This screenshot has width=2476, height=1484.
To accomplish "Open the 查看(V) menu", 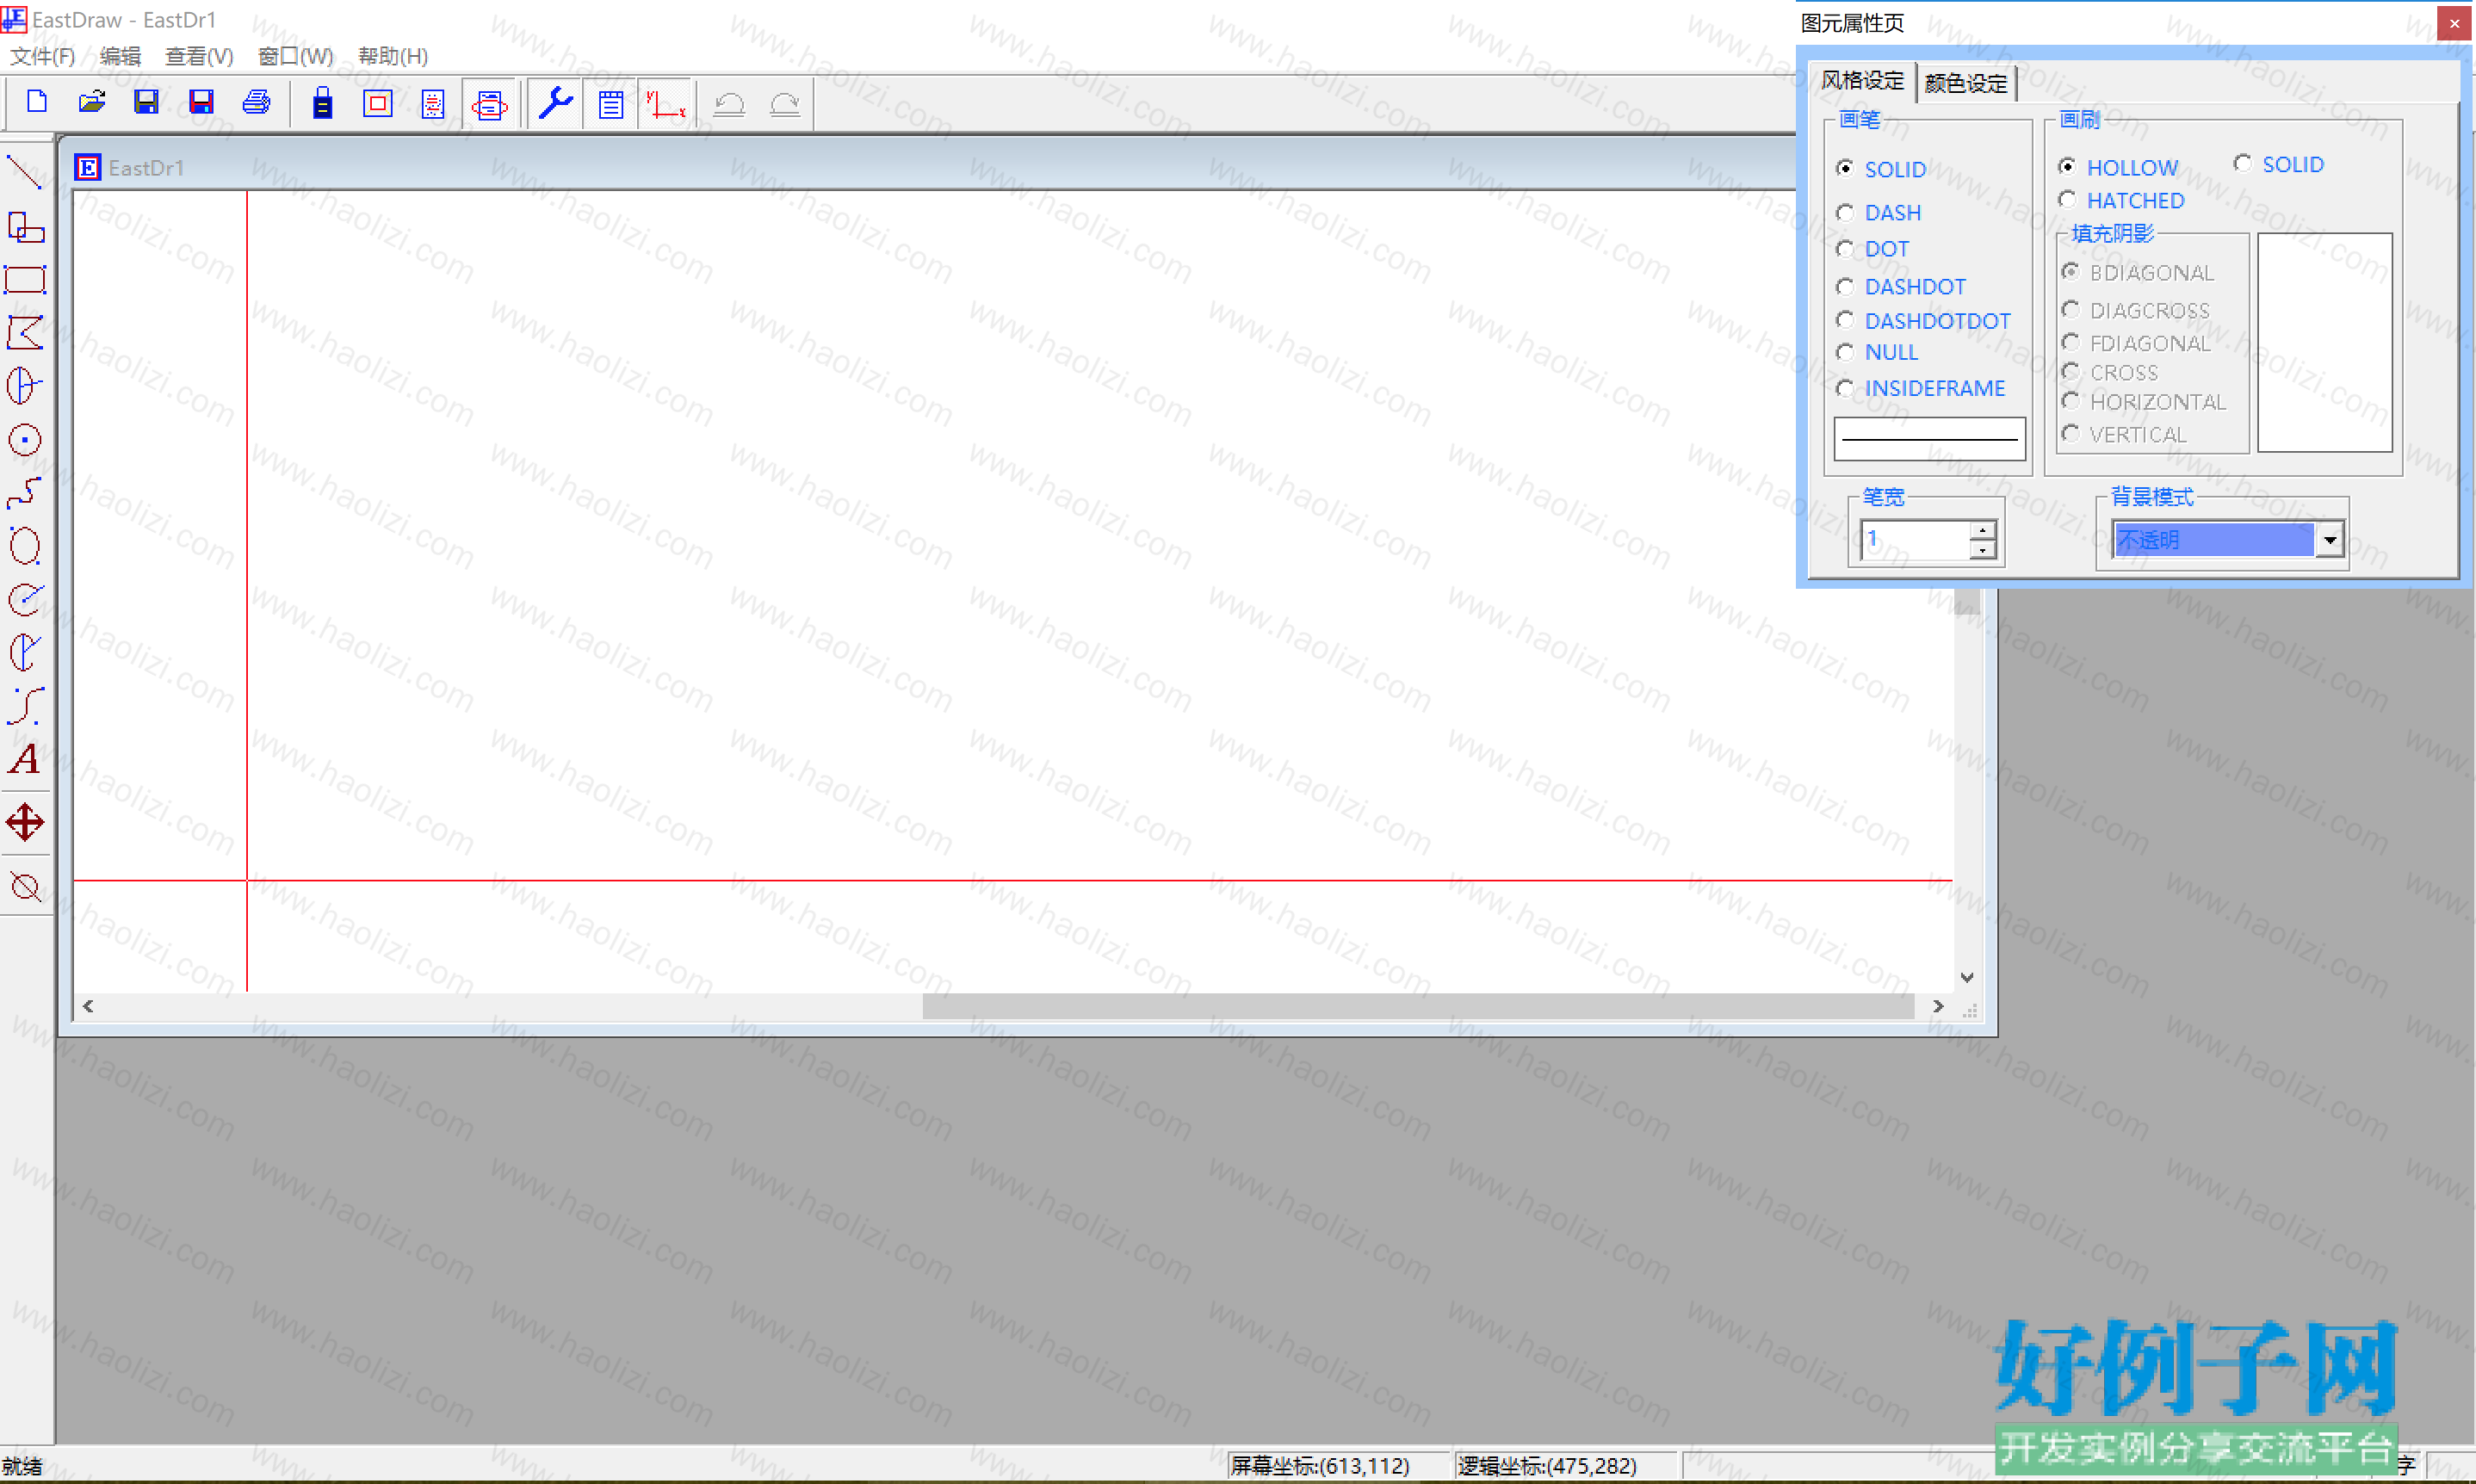I will tap(199, 56).
